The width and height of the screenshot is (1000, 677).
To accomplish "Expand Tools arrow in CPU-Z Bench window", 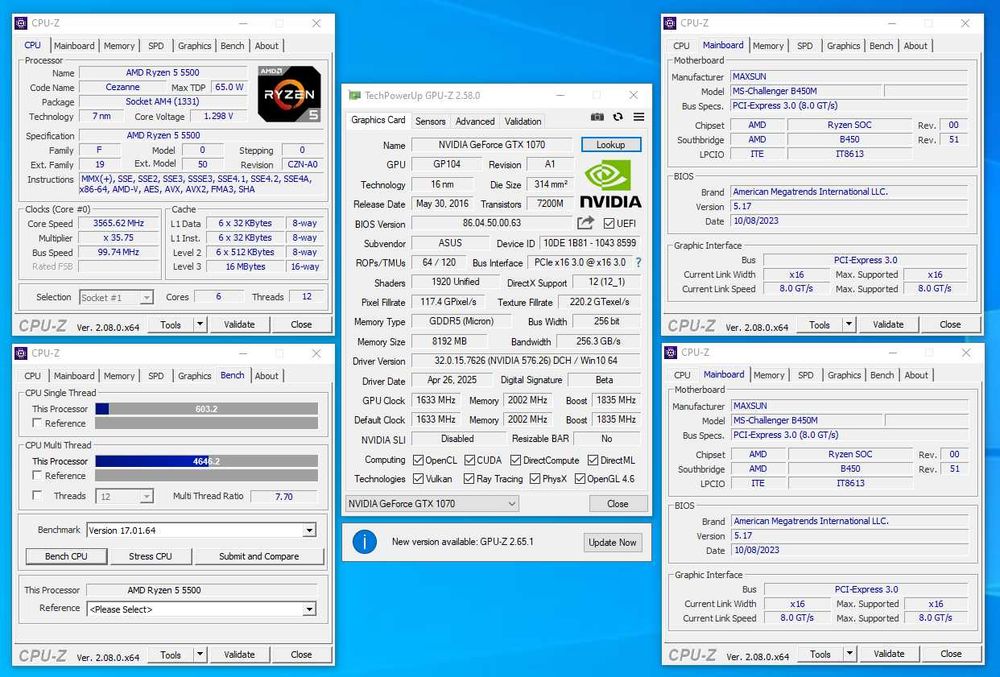I will pyautogui.click(x=200, y=655).
